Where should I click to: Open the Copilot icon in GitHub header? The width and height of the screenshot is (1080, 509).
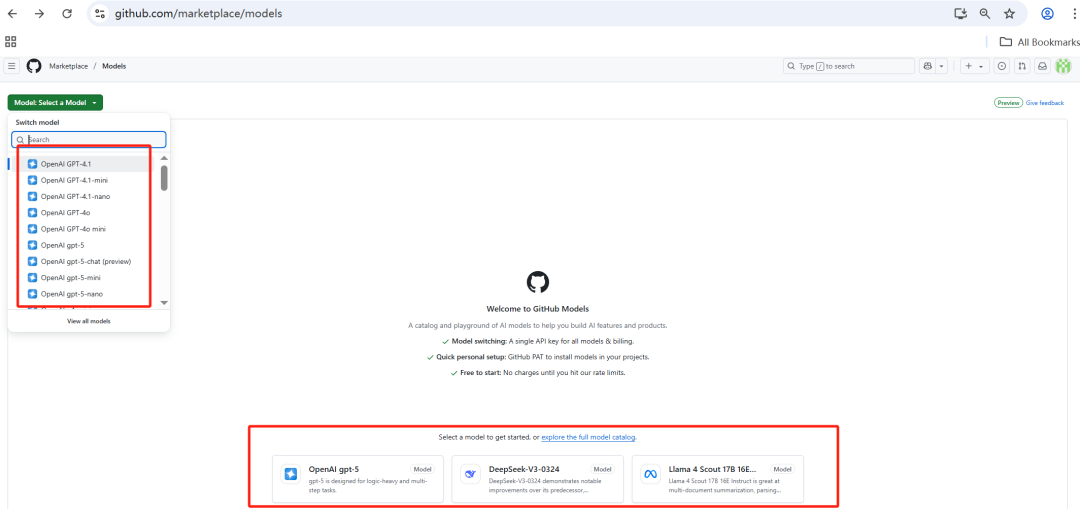tap(928, 66)
